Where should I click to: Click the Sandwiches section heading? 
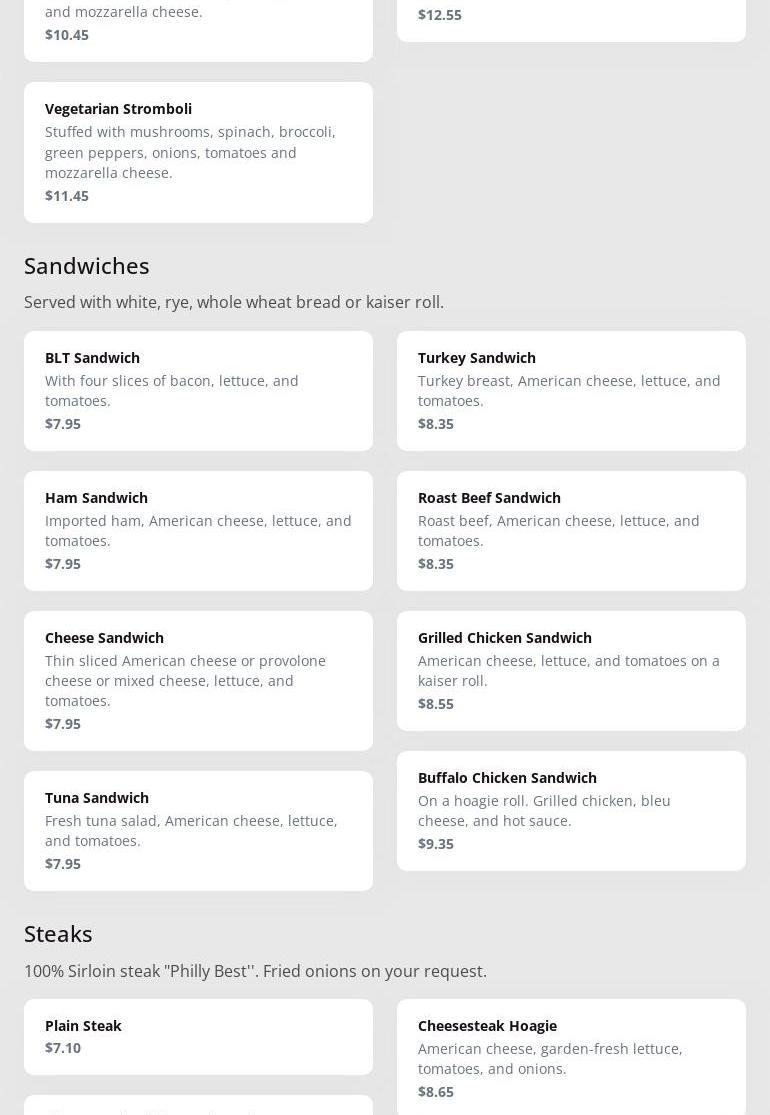87,266
